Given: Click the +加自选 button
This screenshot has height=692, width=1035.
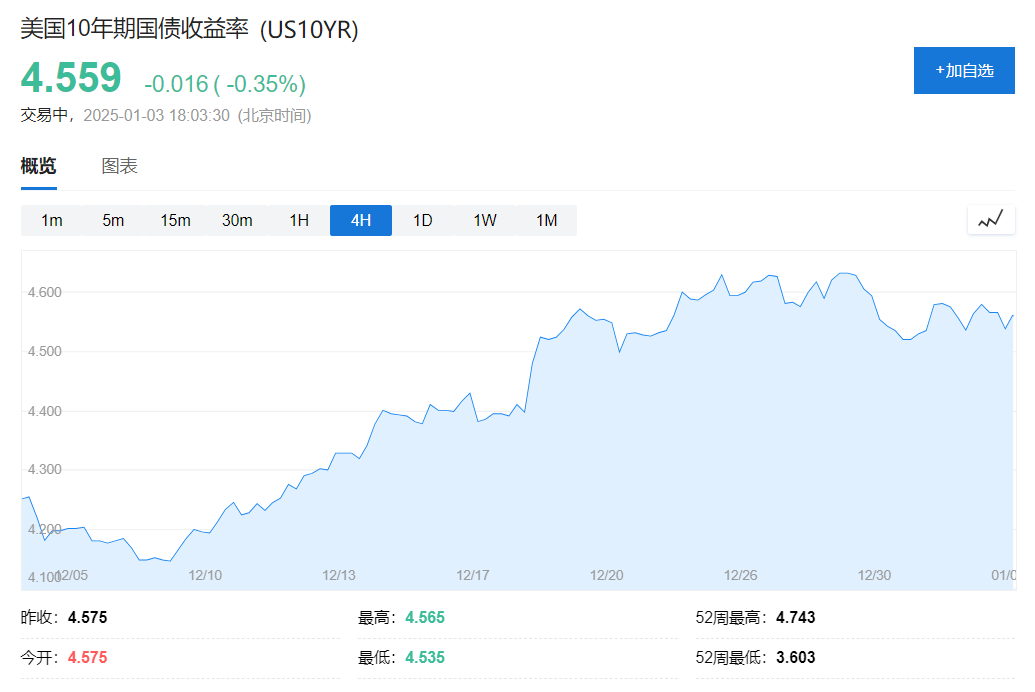Looking at the screenshot, I should coord(963,70).
